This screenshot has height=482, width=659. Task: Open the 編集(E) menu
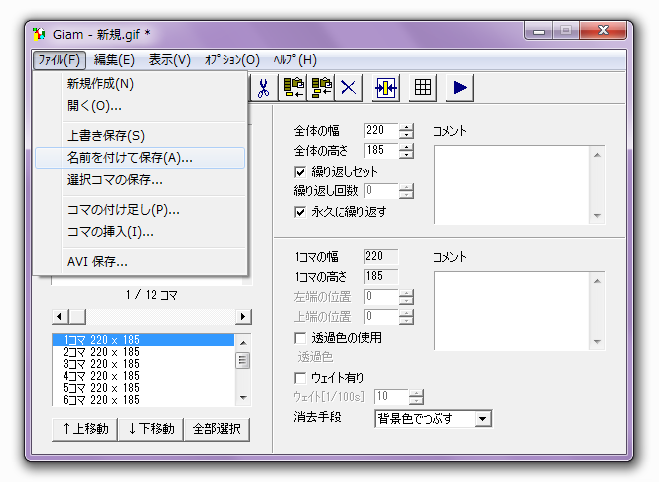114,60
